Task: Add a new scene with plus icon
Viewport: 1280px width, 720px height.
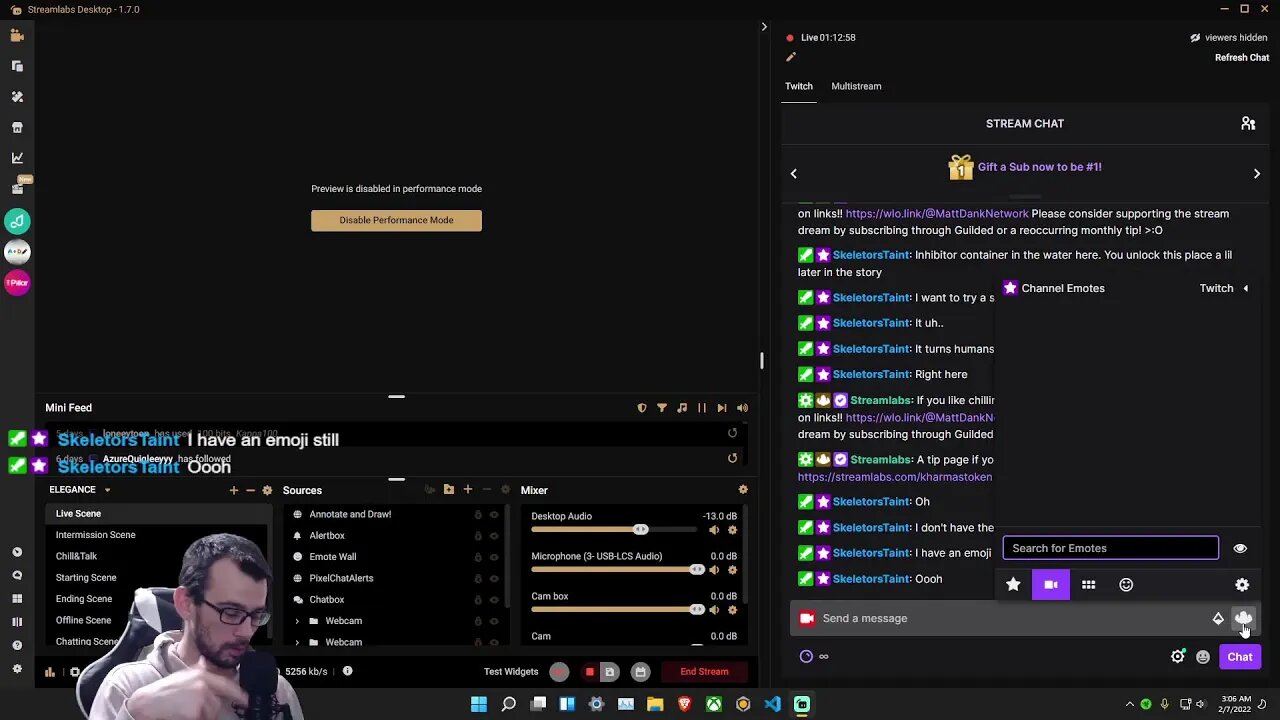Action: pos(234,490)
